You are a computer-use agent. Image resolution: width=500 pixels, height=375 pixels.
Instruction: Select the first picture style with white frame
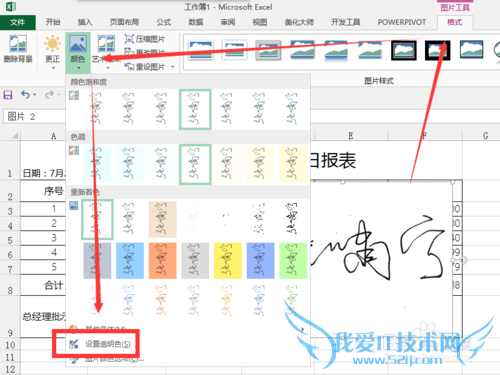(200, 50)
